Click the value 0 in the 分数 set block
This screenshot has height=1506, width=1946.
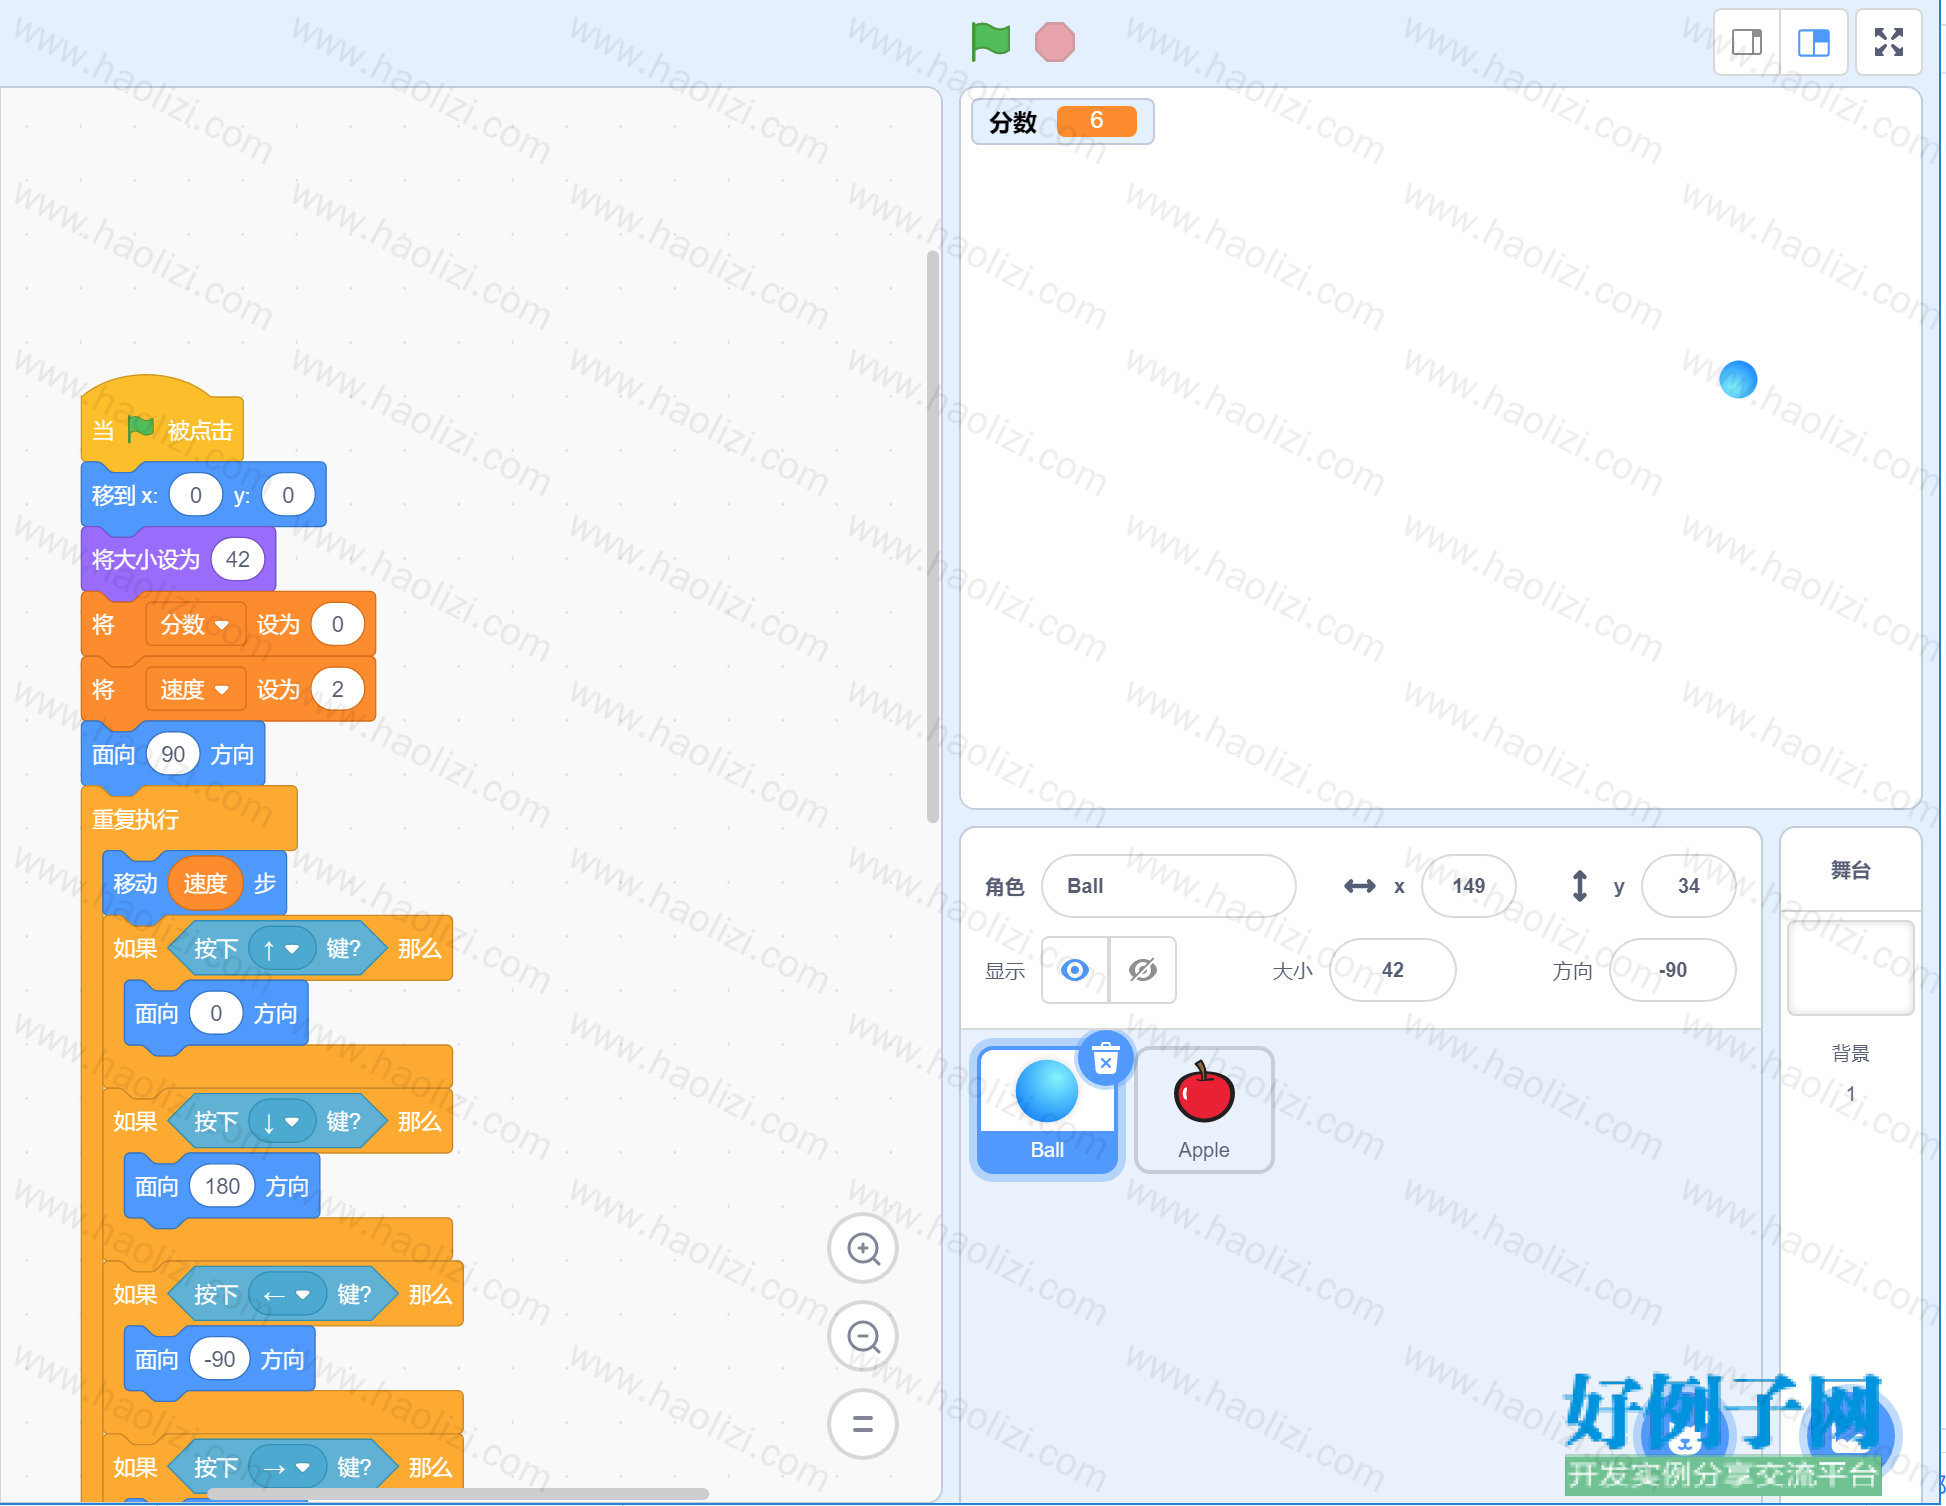(x=337, y=624)
